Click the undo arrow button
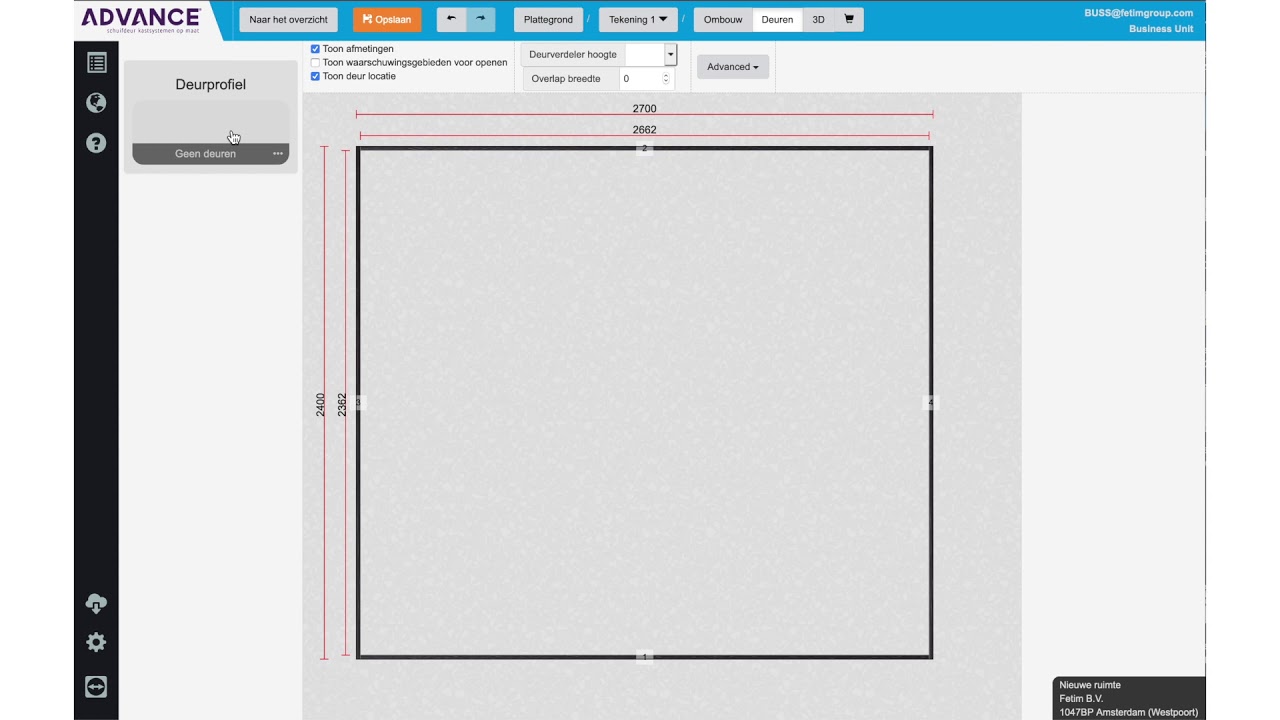The image size is (1280, 720). tap(451, 19)
